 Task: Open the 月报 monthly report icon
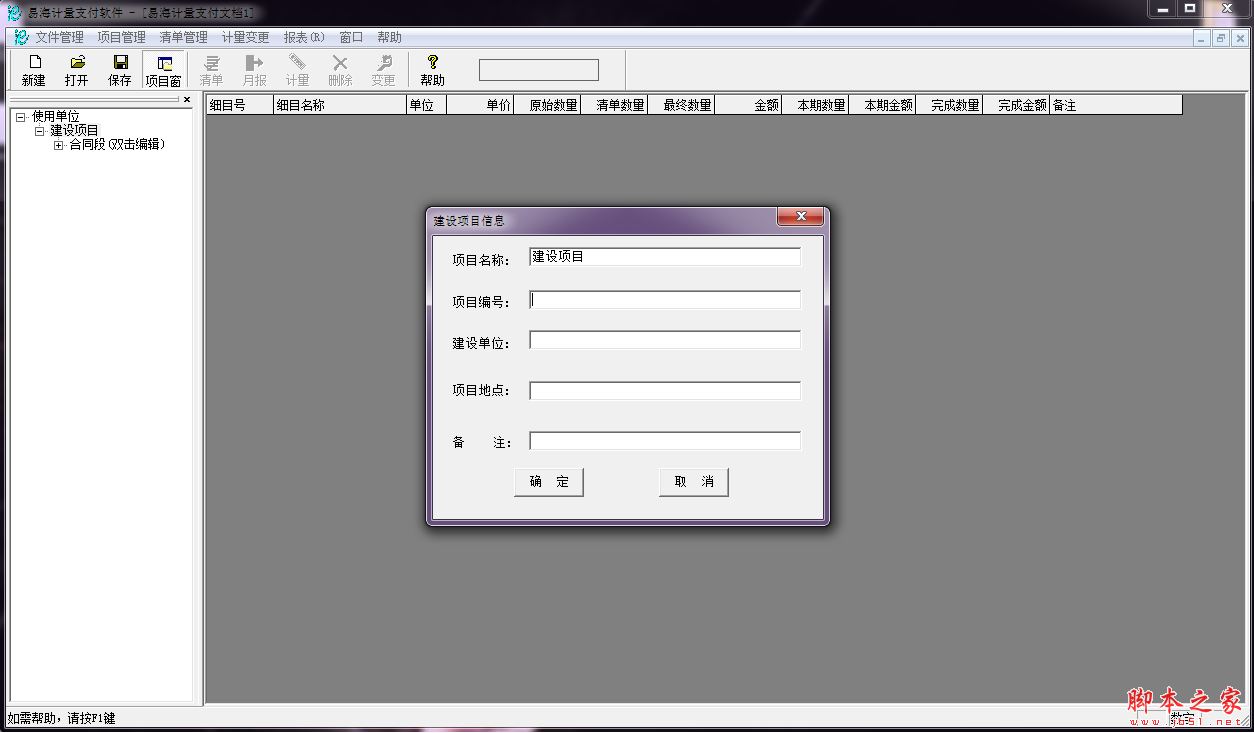[254, 70]
